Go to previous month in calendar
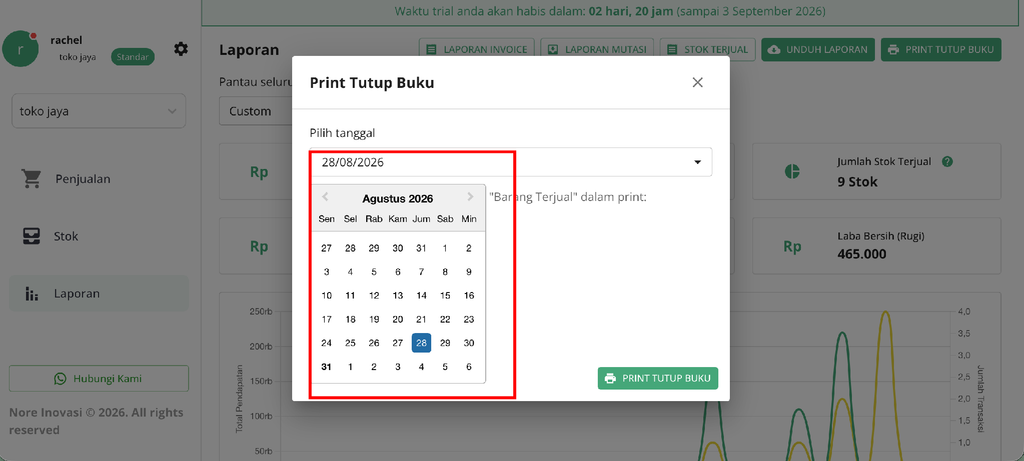 coord(325,197)
